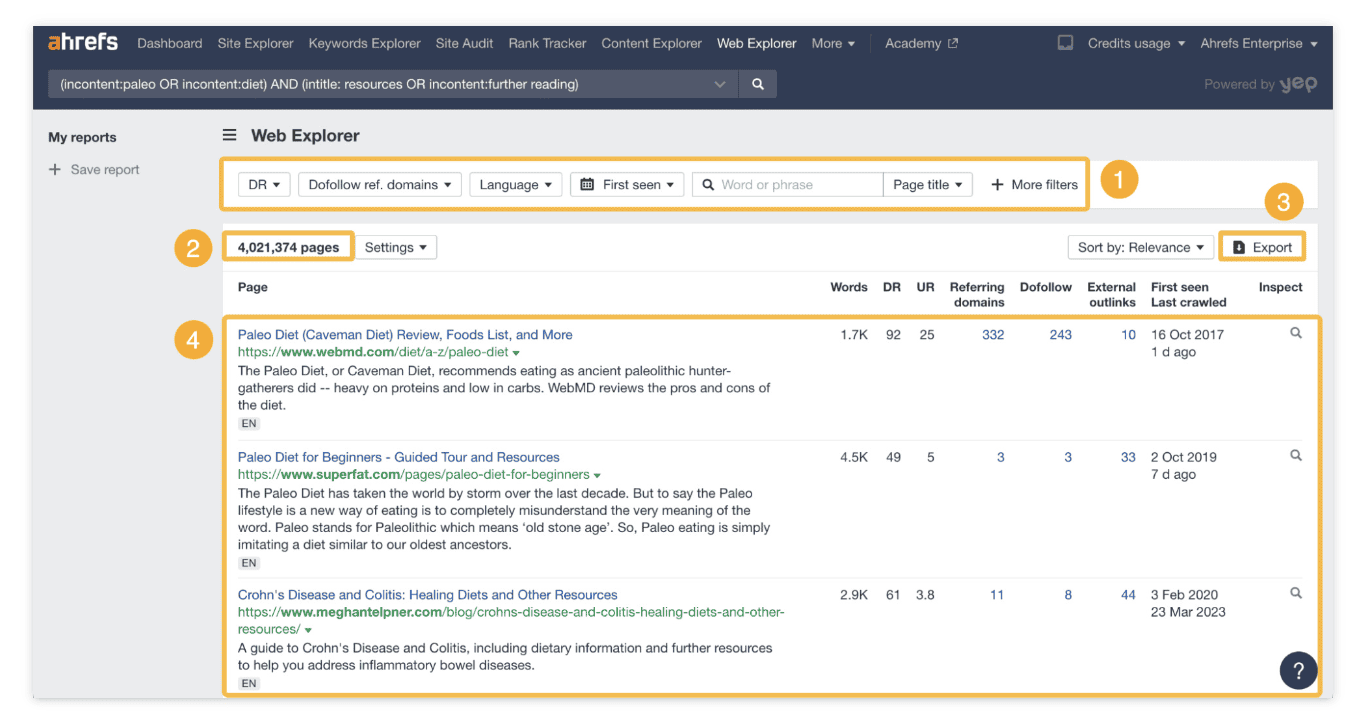Screen dimensions: 1358x724
Task: Open Paleo Diet for Beginners result title
Action: click(x=398, y=457)
